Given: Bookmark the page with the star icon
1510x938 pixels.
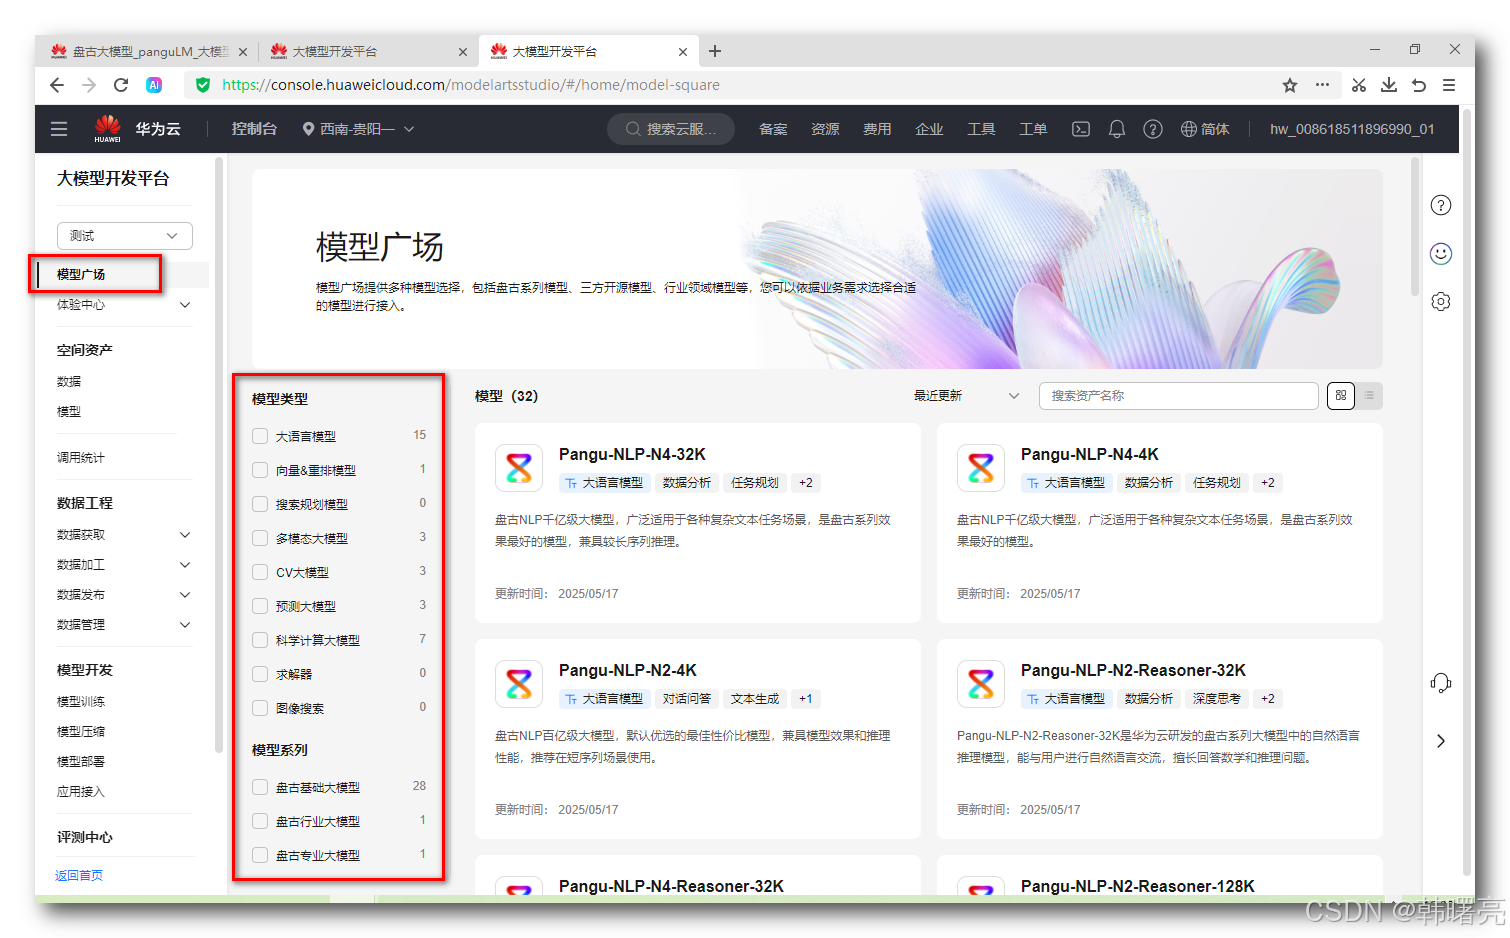Looking at the screenshot, I should click(1290, 85).
